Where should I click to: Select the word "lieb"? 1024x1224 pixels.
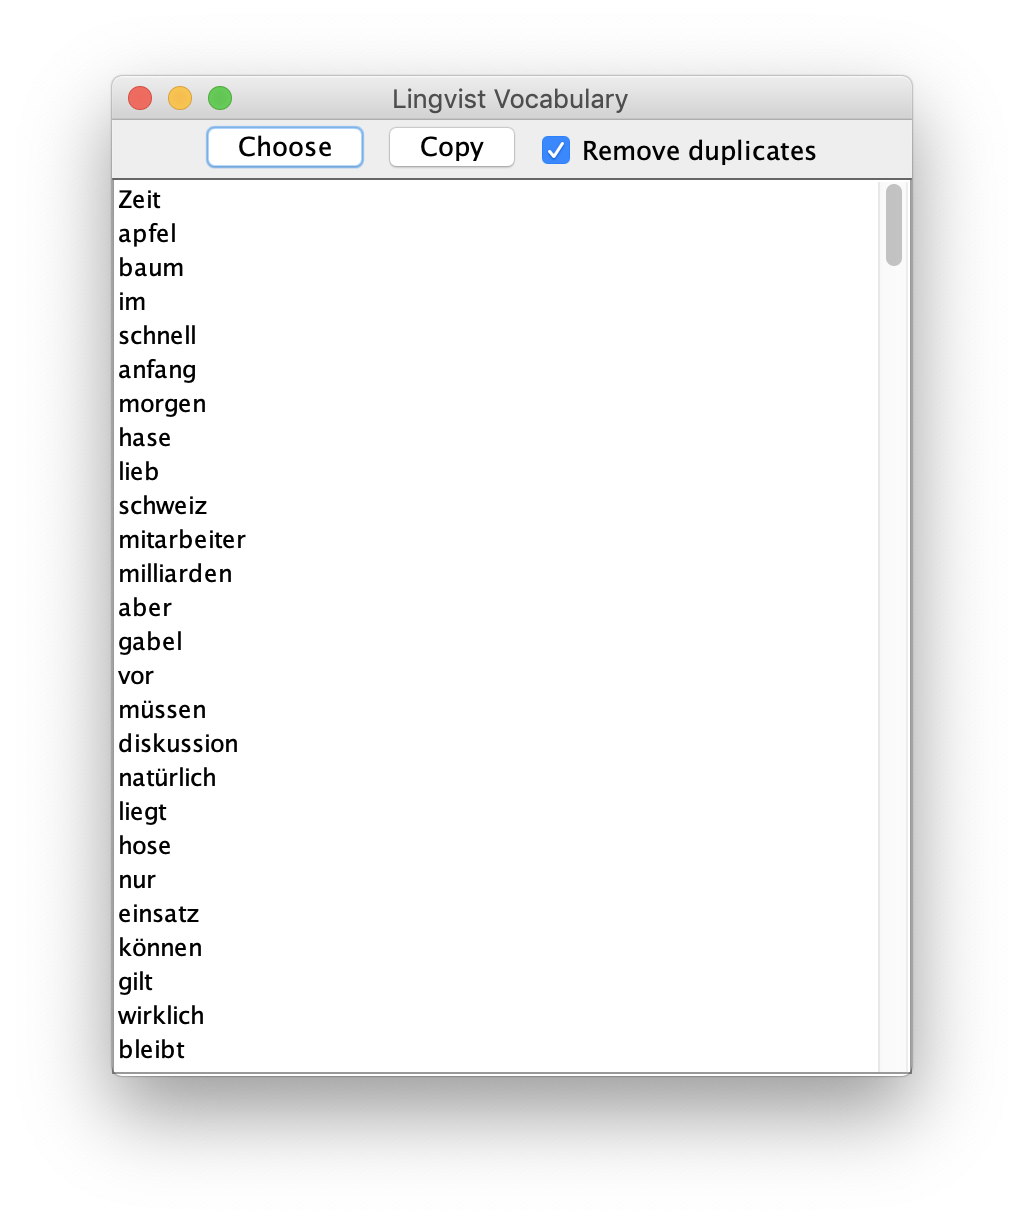tap(139, 472)
